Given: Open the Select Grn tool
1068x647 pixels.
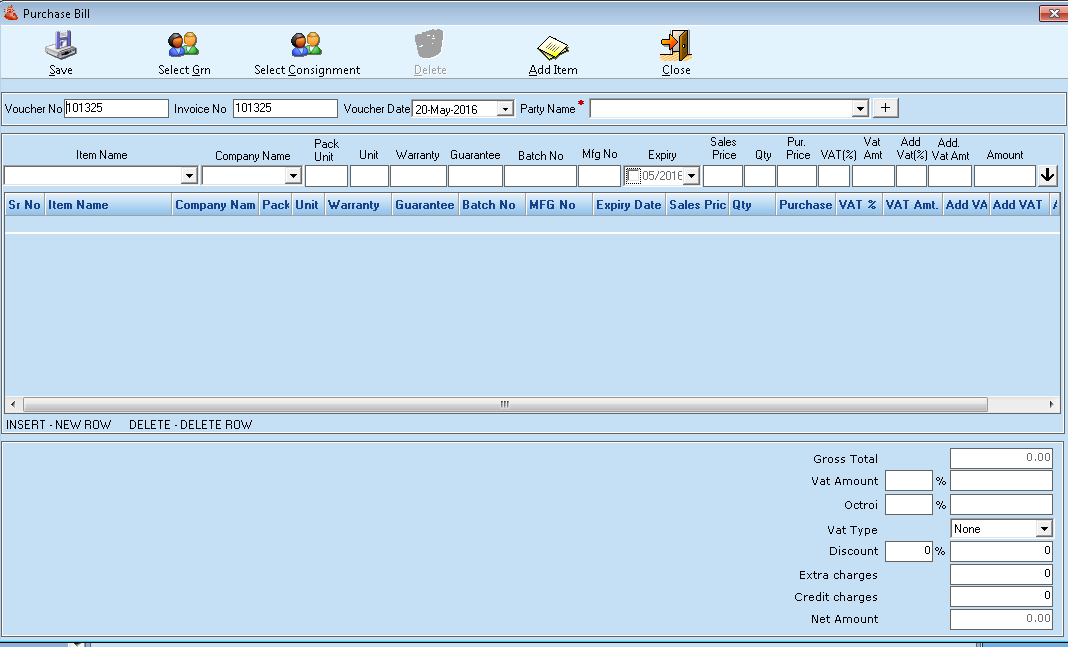Looking at the screenshot, I should 184,50.
